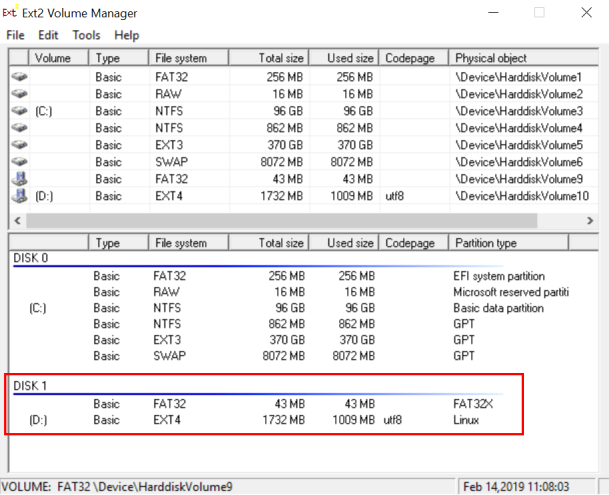Select \Device\HarddiskVolume3 entry
The width and height of the screenshot is (609, 495).
(x=519, y=111)
